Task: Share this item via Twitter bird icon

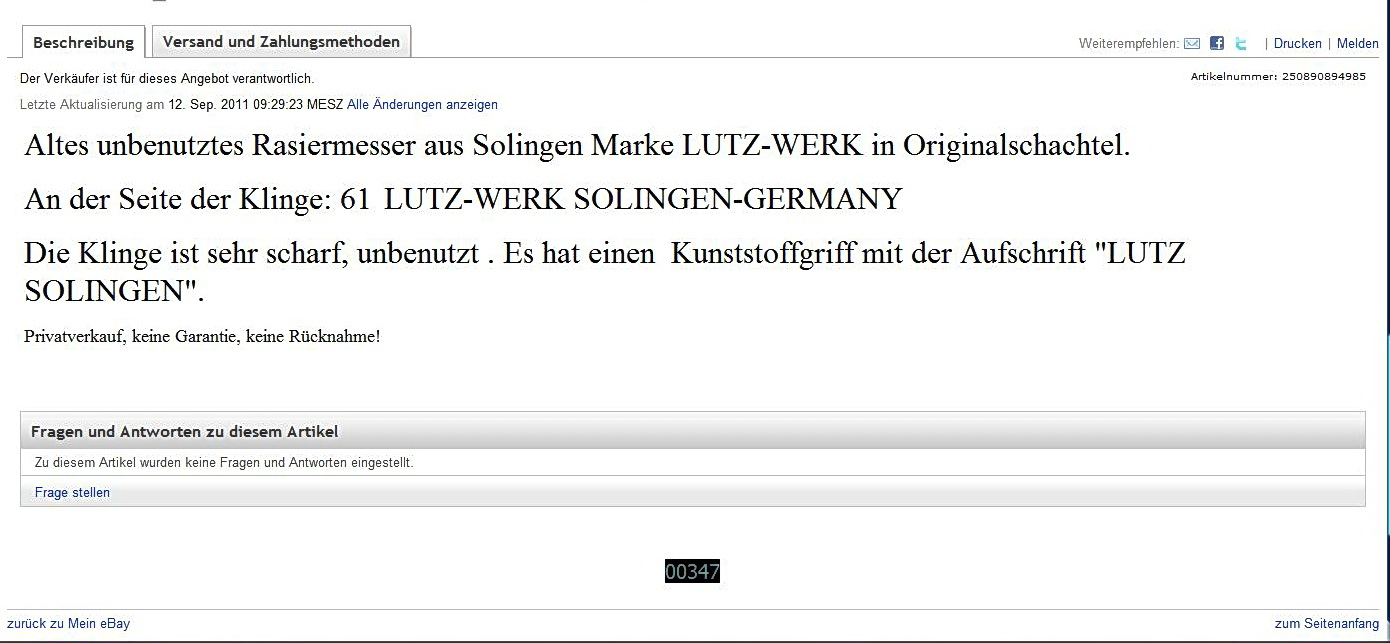Action: click(1241, 44)
